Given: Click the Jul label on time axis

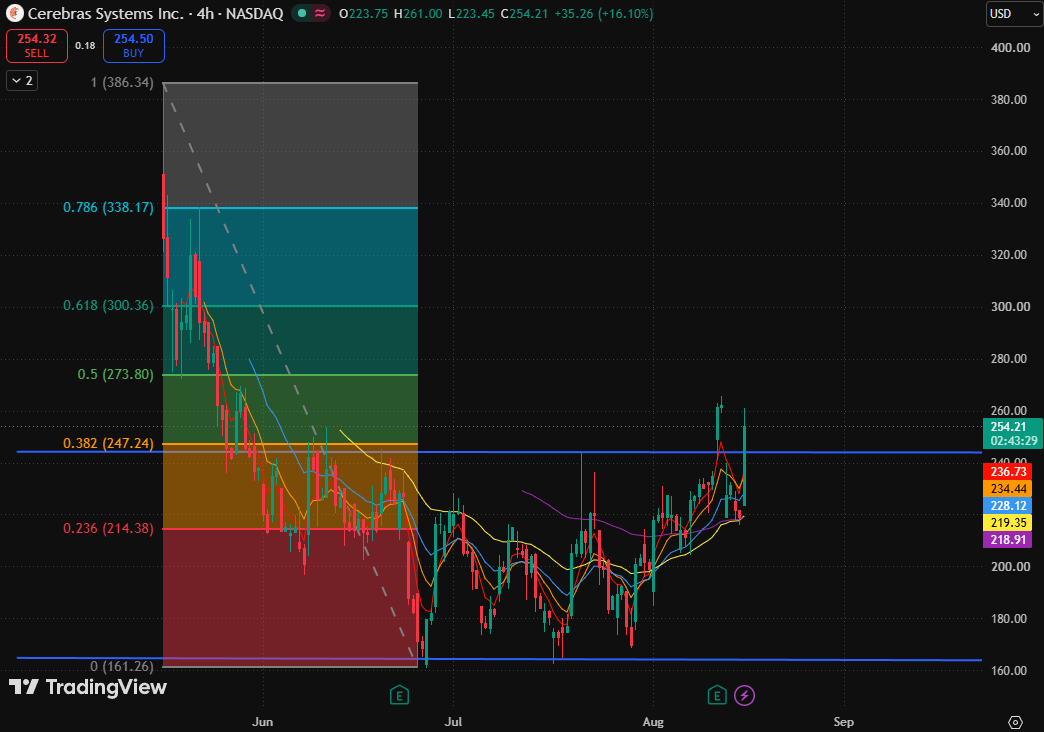Looking at the screenshot, I should tap(453, 722).
